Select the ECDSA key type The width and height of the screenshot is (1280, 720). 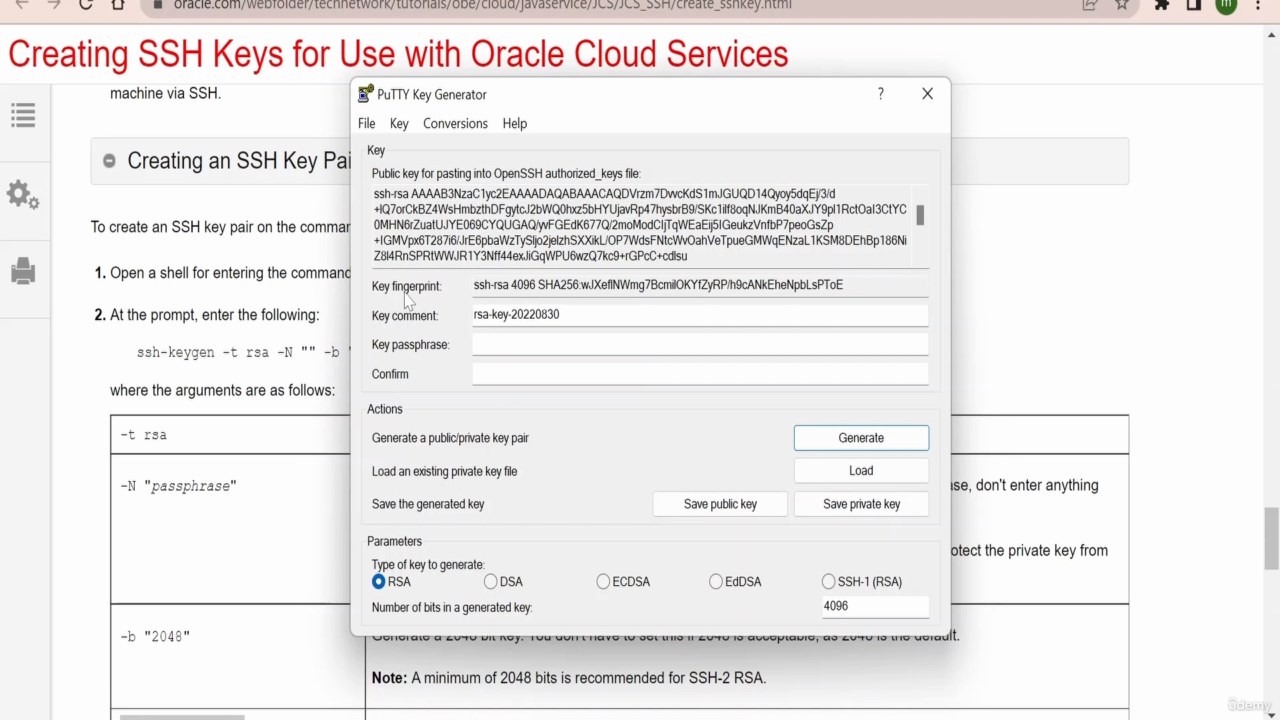coord(603,581)
